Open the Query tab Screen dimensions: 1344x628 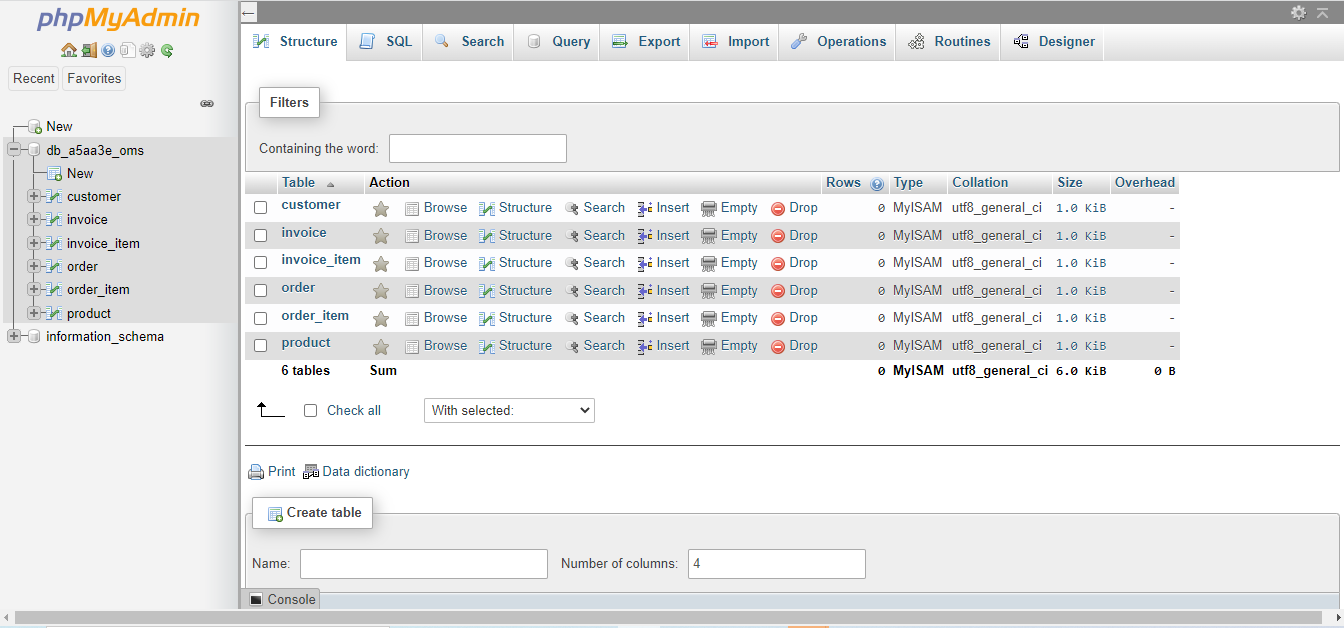[558, 42]
